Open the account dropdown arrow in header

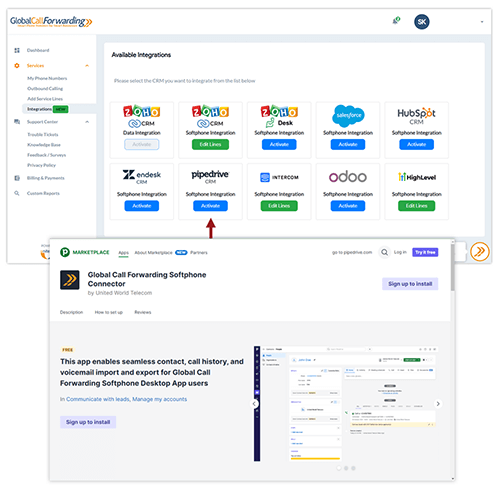pos(482,22)
